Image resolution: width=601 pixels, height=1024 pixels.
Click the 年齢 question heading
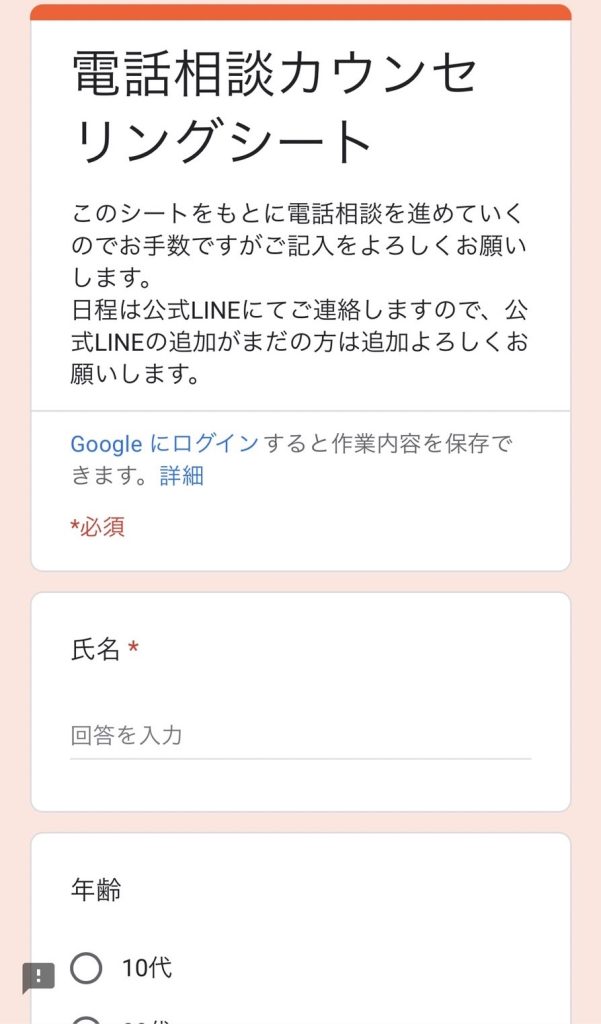click(x=96, y=889)
